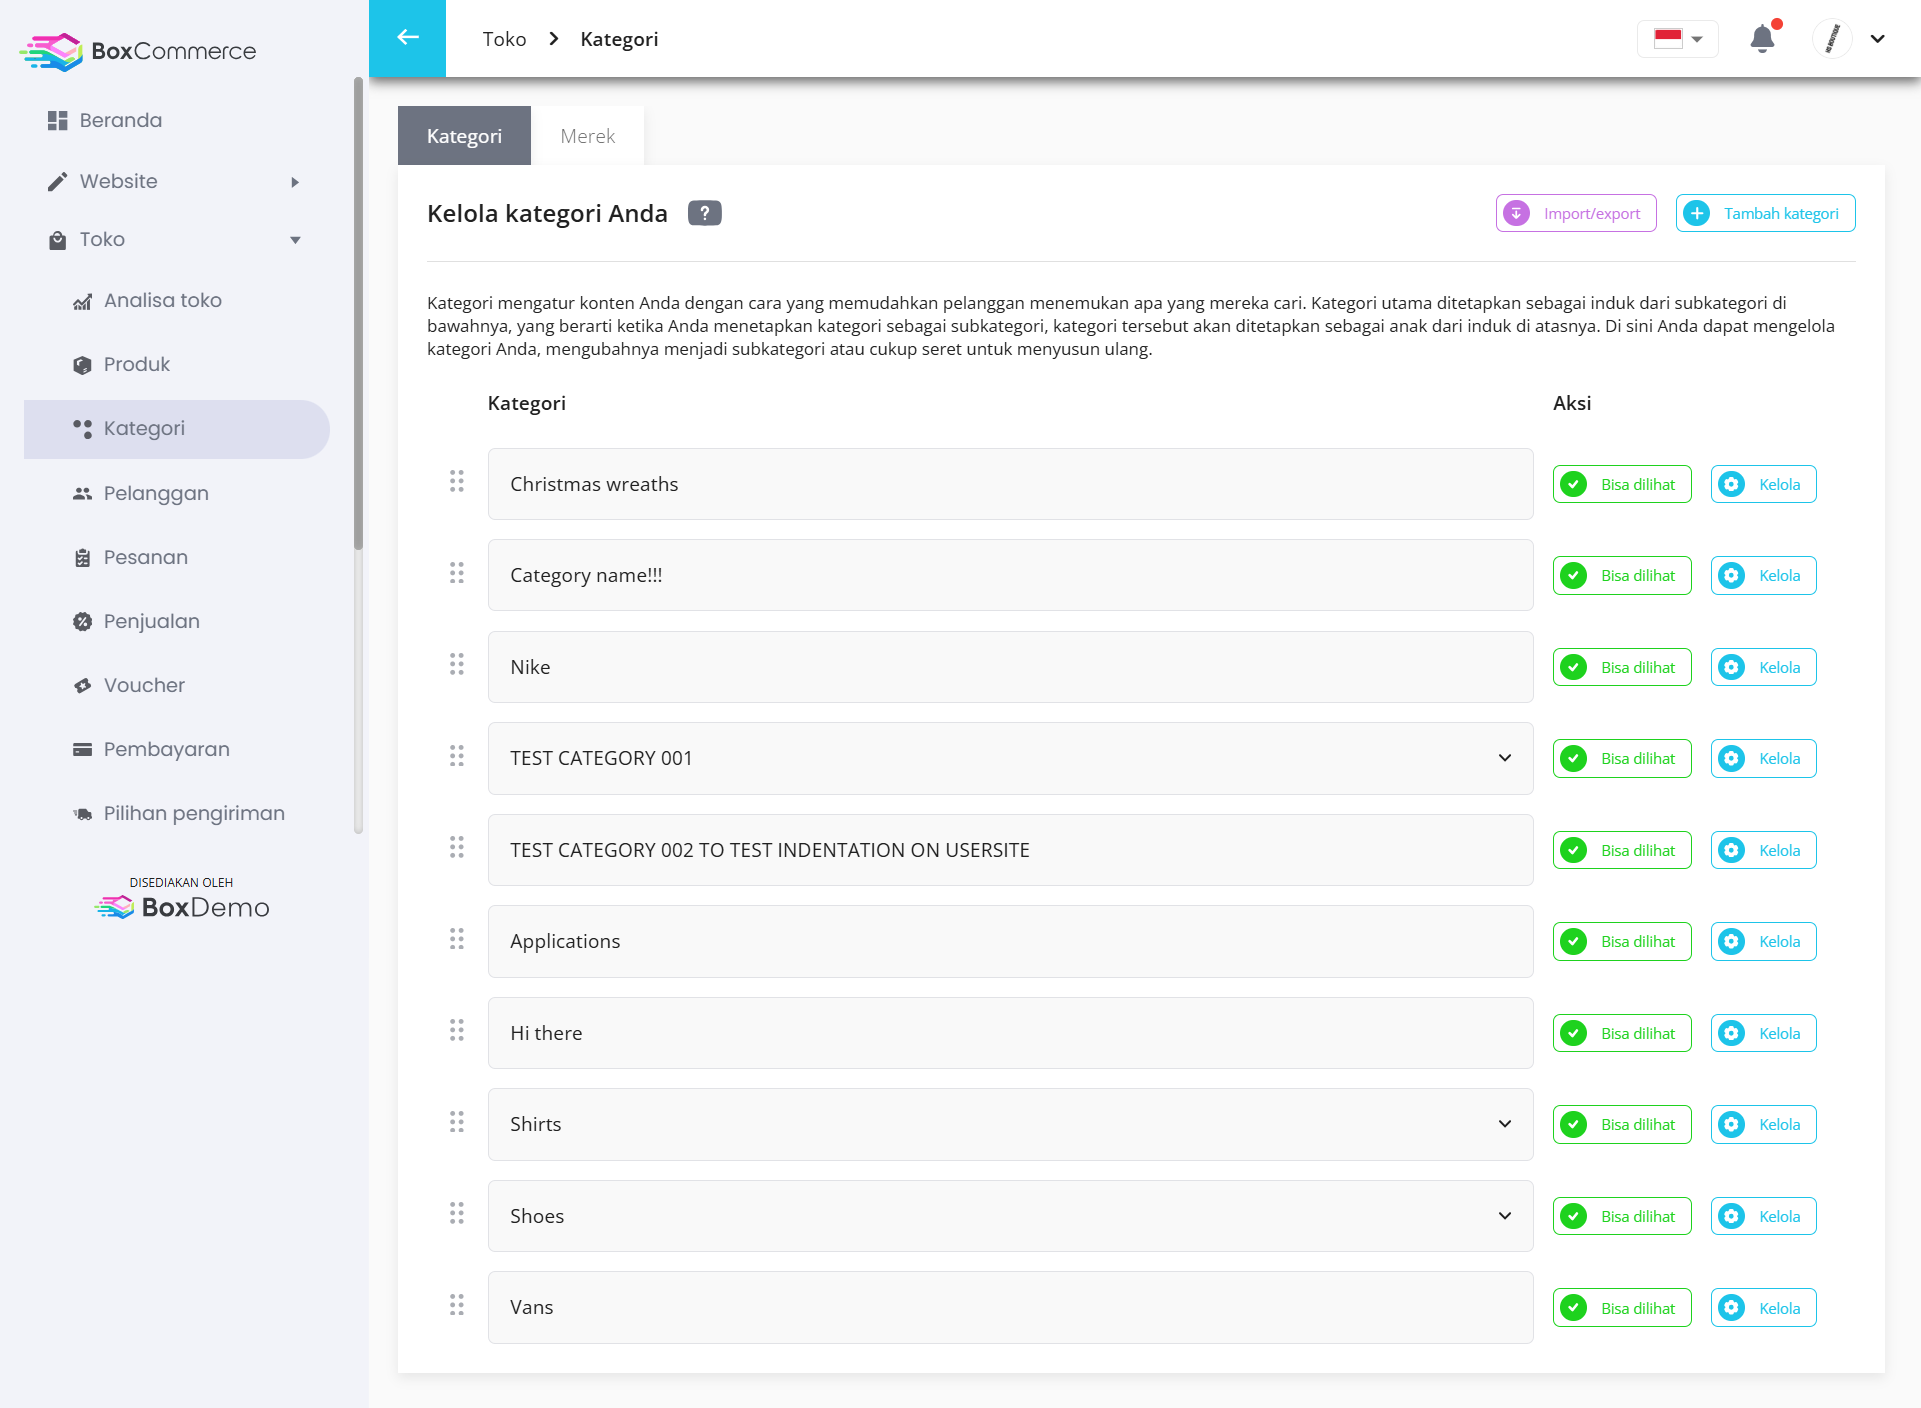
Task: Click the BoxCommerce logo
Action: (x=138, y=51)
